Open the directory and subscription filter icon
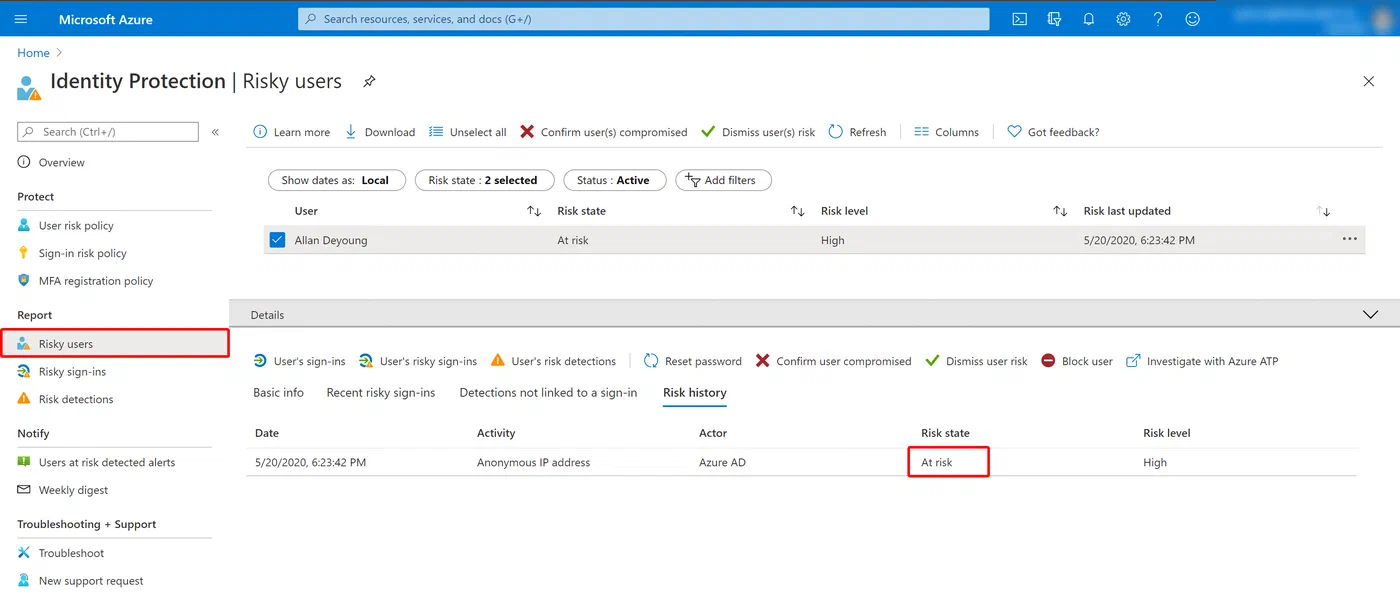 [1054, 19]
